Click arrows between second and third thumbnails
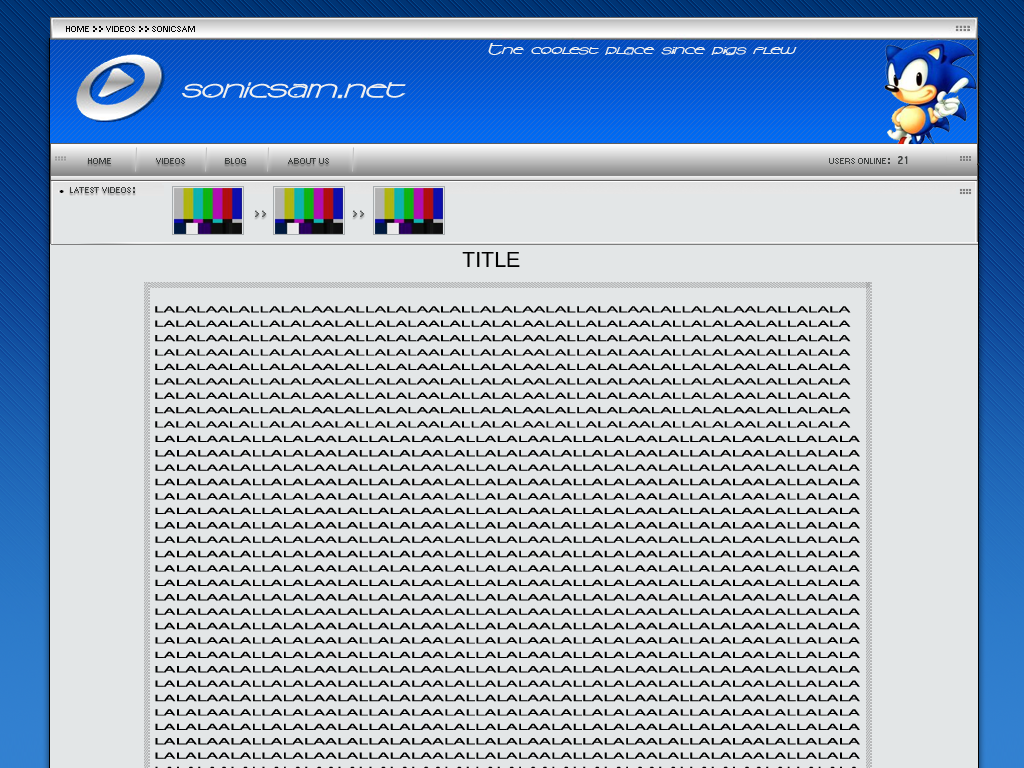 tap(358, 214)
